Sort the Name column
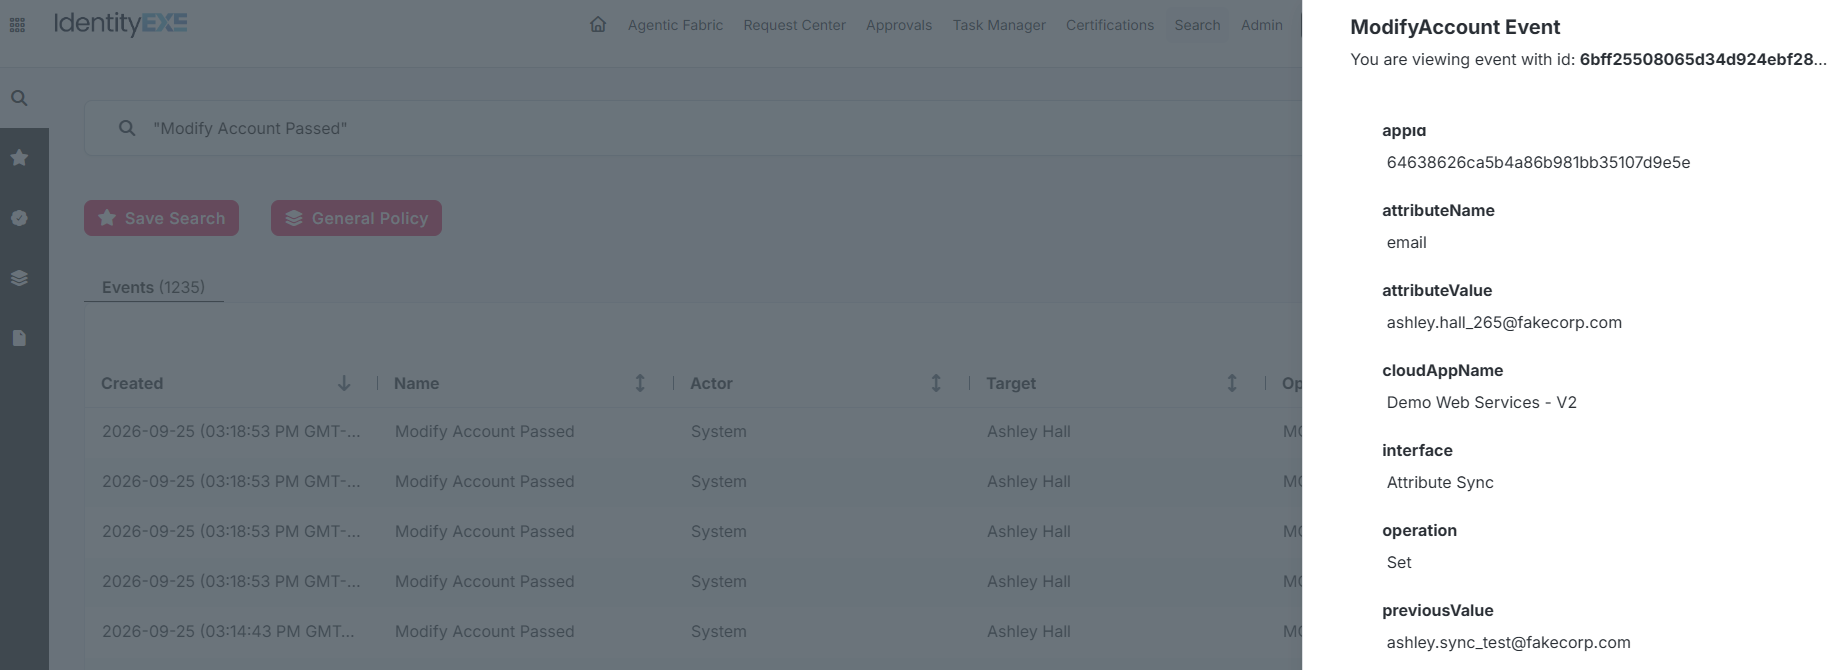1830x670 pixels. tap(640, 383)
